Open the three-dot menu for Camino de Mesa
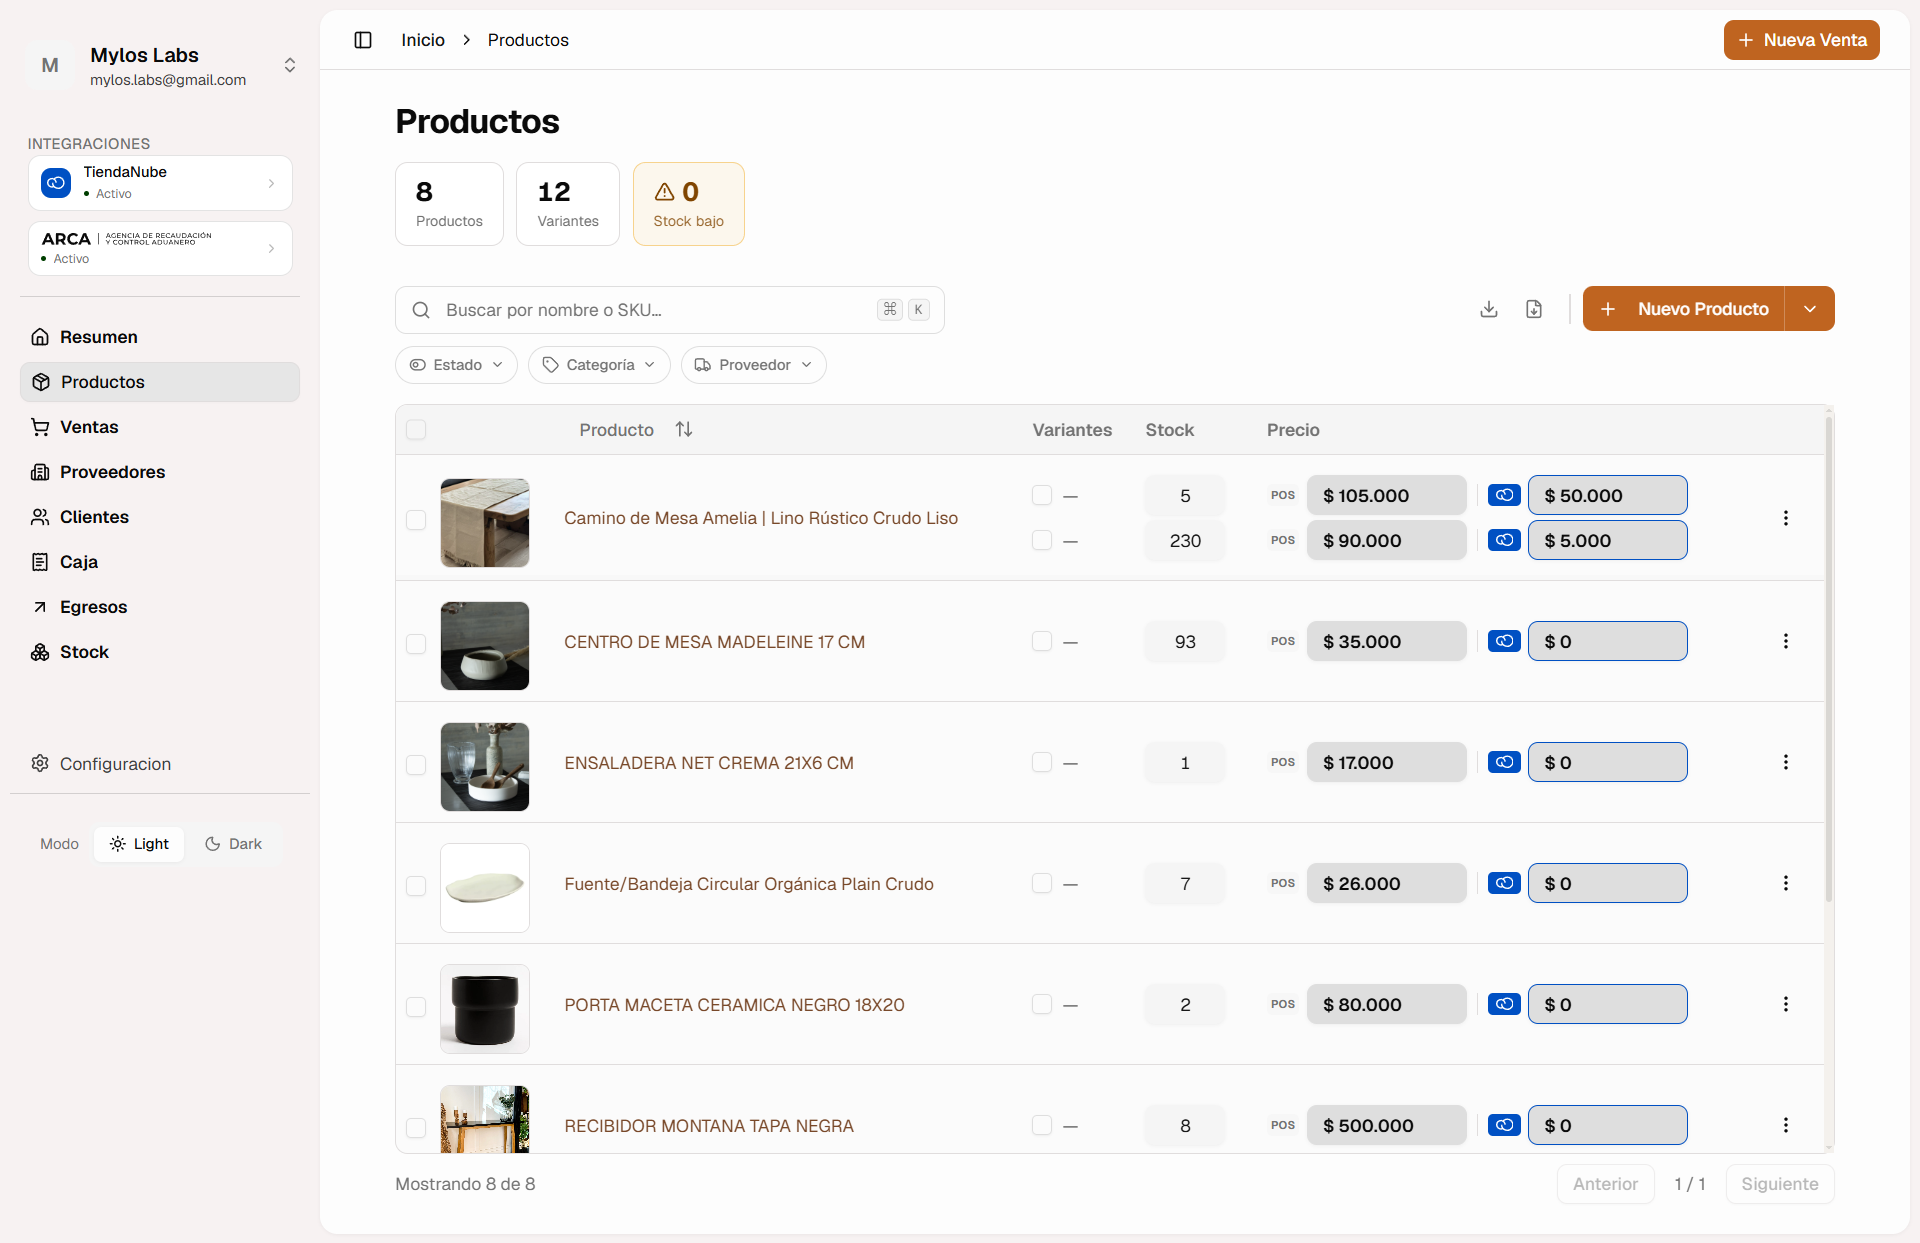Image resolution: width=1920 pixels, height=1243 pixels. [x=1786, y=518]
